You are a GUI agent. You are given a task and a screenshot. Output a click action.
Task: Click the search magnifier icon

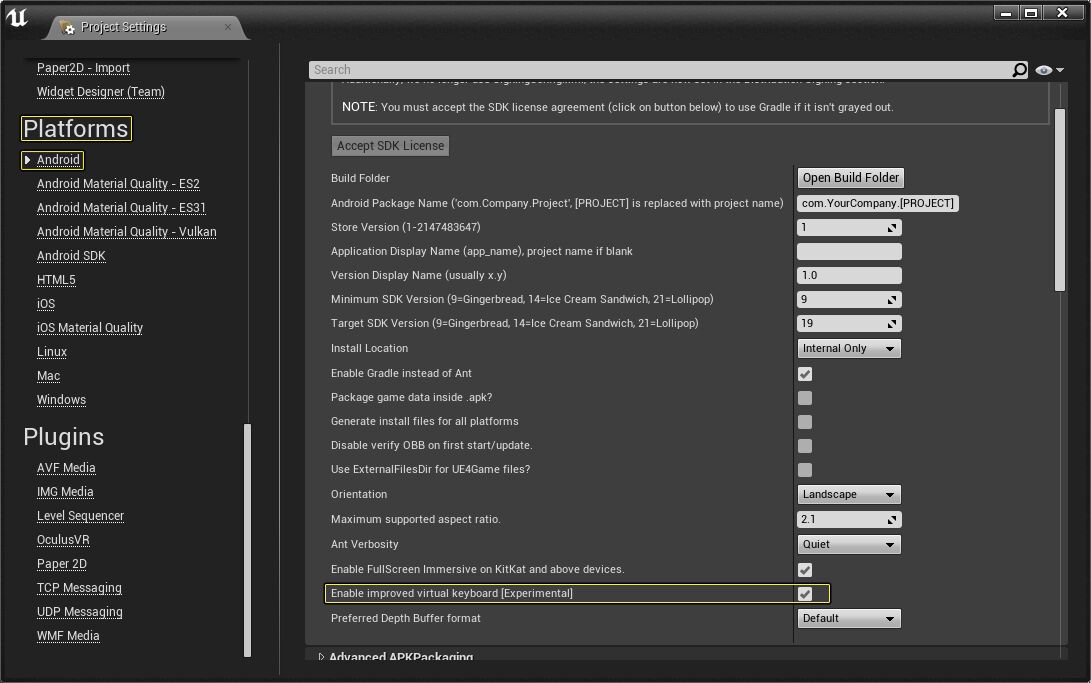click(x=1019, y=70)
